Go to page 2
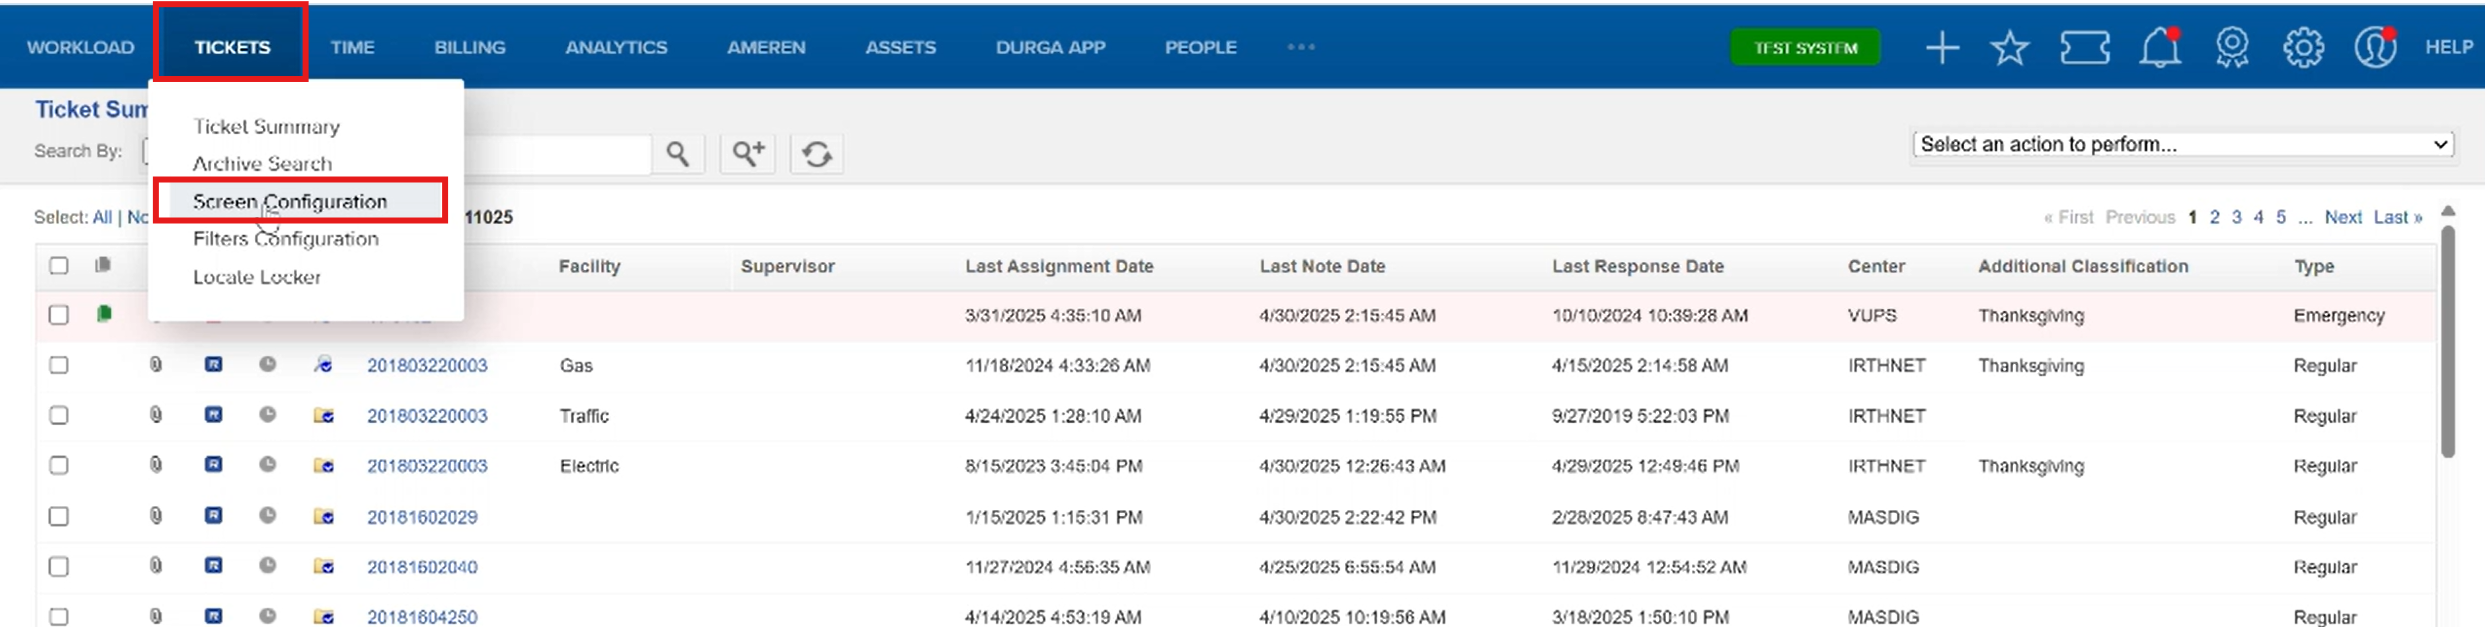 [x=2215, y=217]
